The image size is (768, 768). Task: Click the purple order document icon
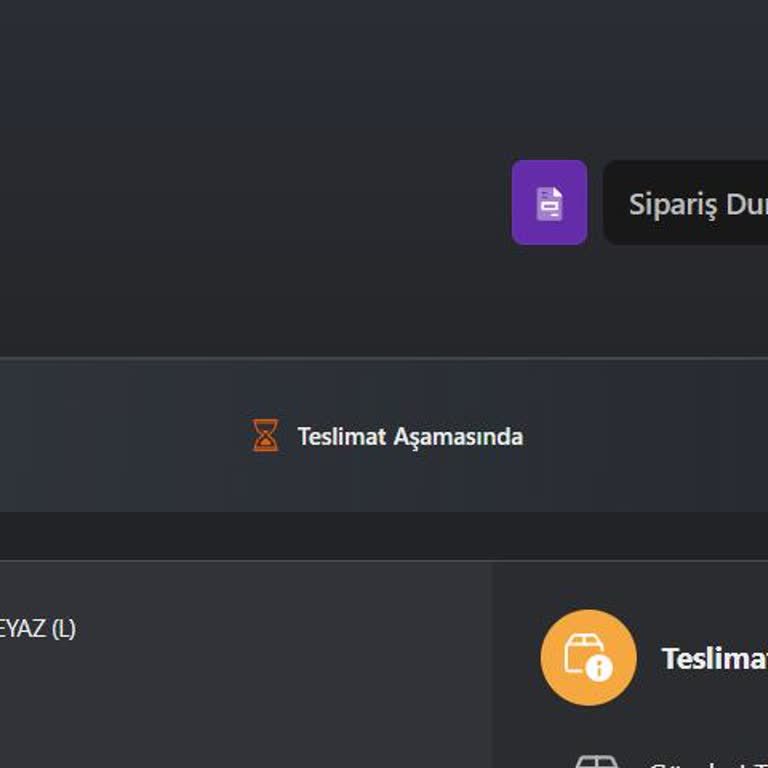click(549, 202)
